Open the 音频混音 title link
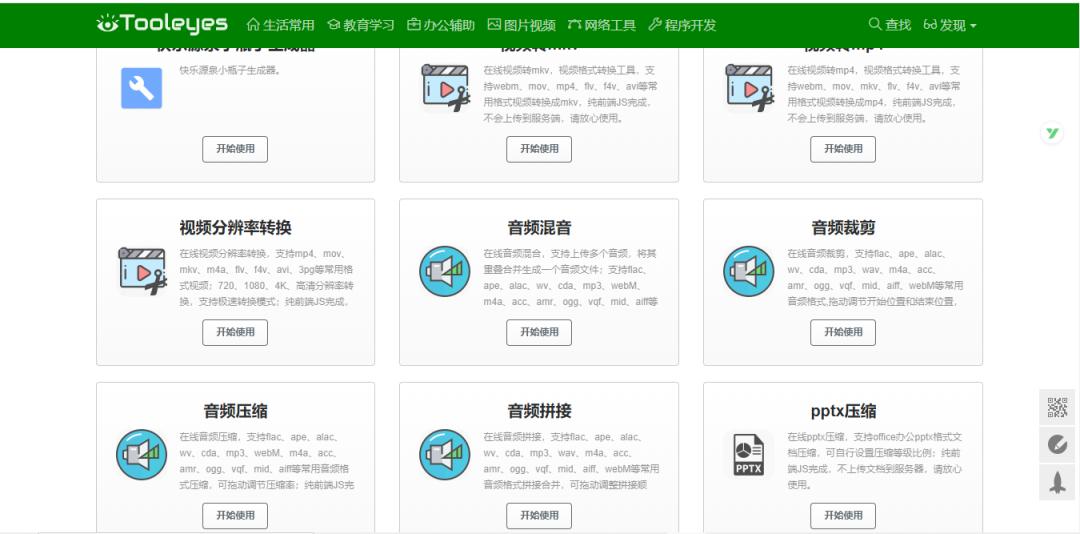The image size is (1080, 534). (539, 228)
